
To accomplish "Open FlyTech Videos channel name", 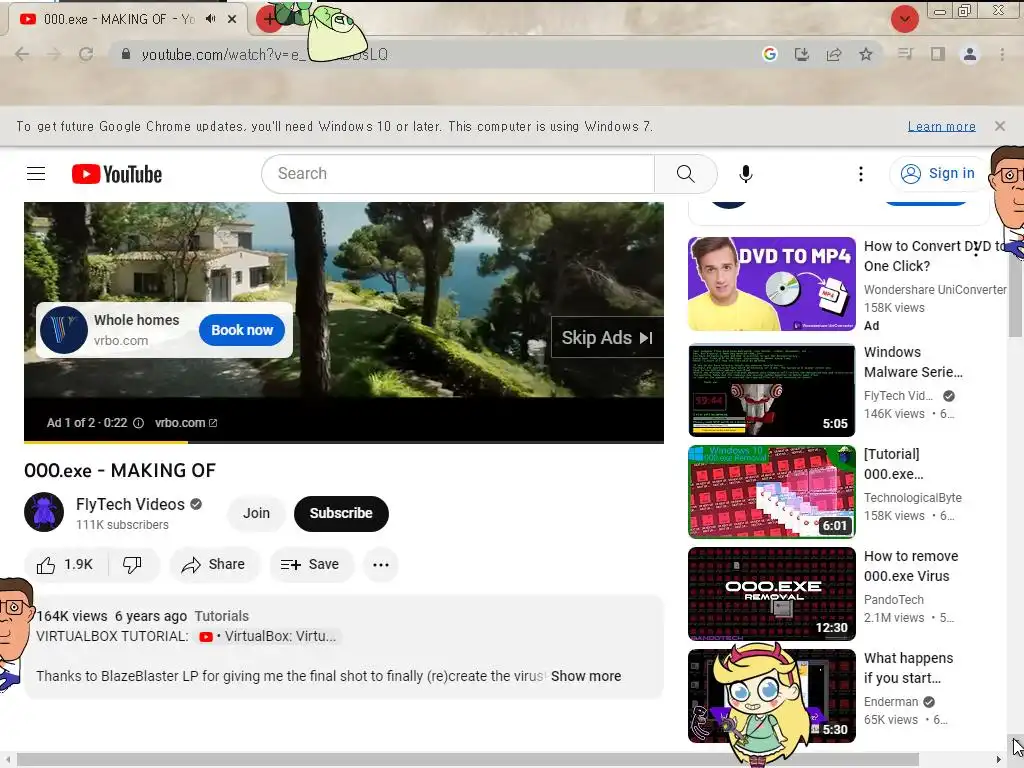I will 130,504.
